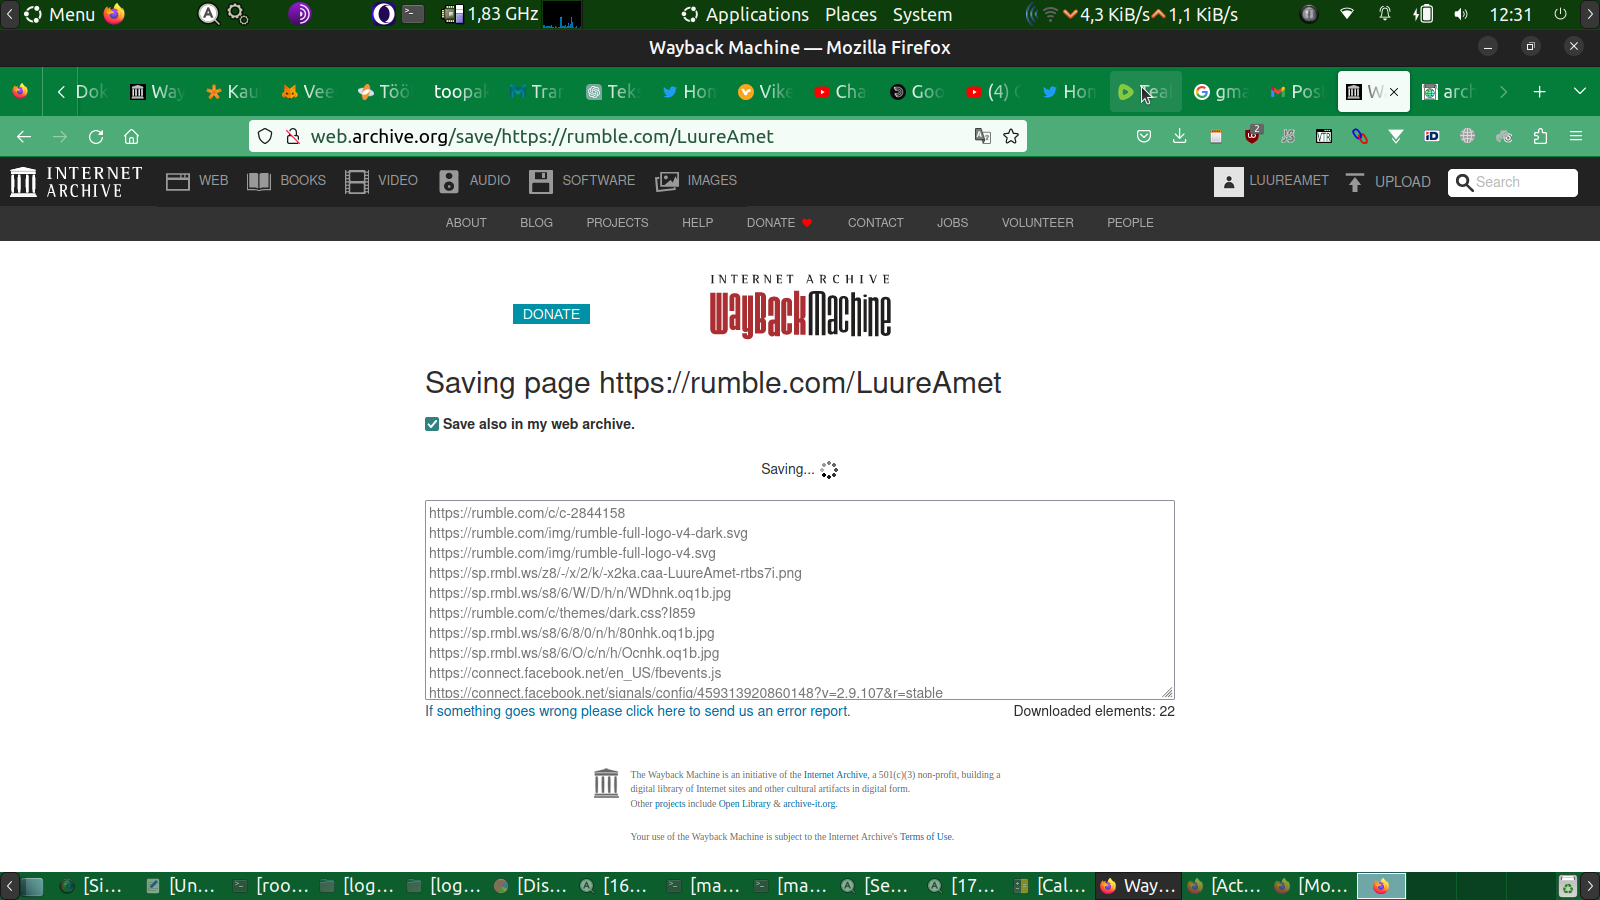Open the System menu
Image resolution: width=1600 pixels, height=900 pixels.
(922, 14)
